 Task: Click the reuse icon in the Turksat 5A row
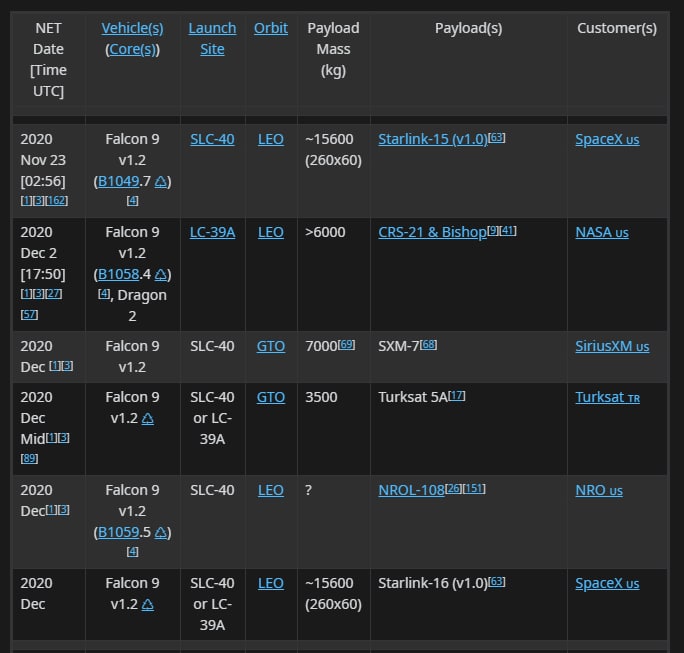point(148,419)
